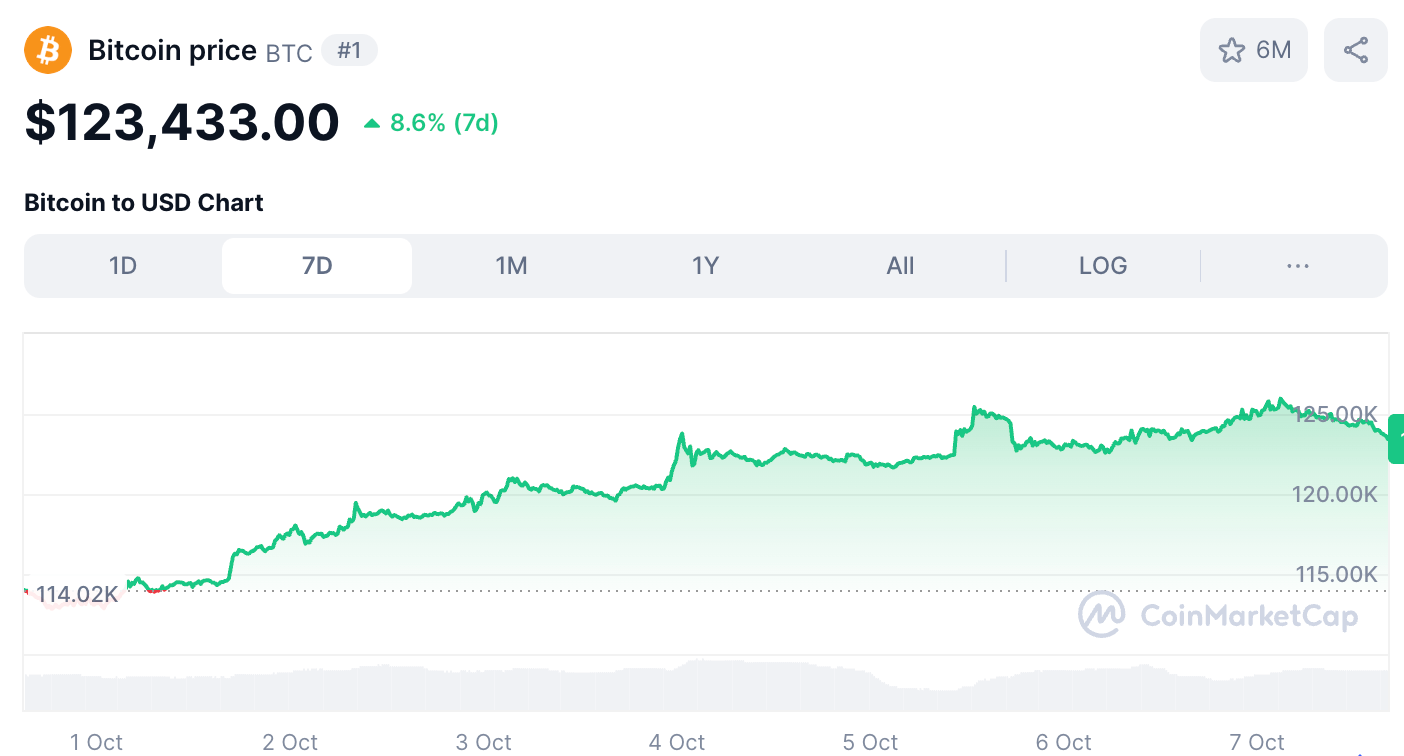
Task: Click the $123,433.00 price value
Action: 182,121
